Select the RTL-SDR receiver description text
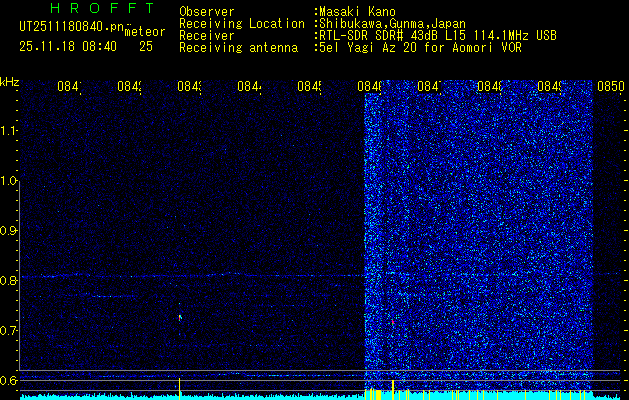 pyautogui.click(x=438, y=35)
